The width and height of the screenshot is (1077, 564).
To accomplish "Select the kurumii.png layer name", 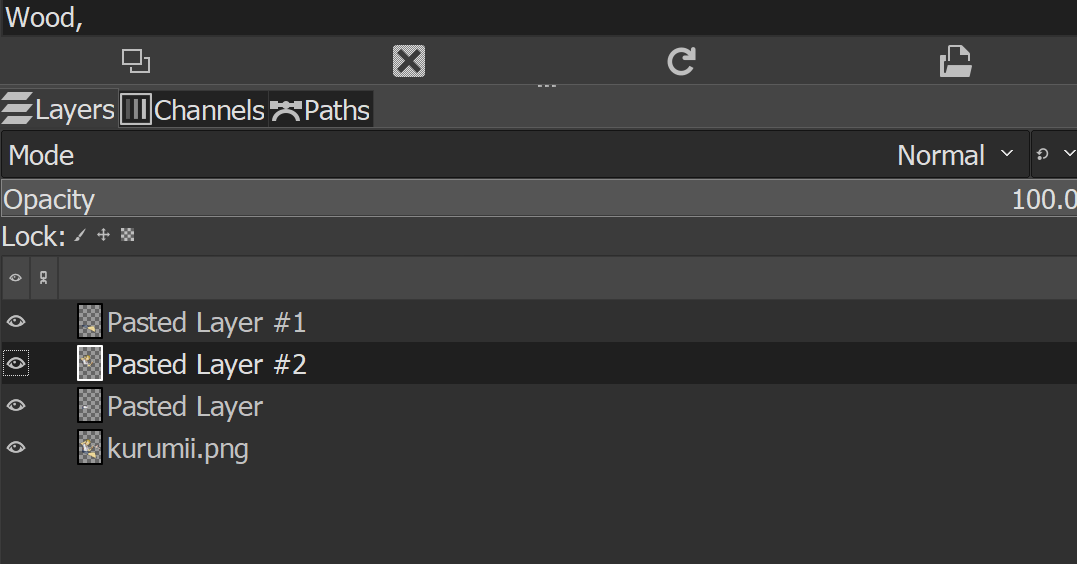I will coord(177,449).
